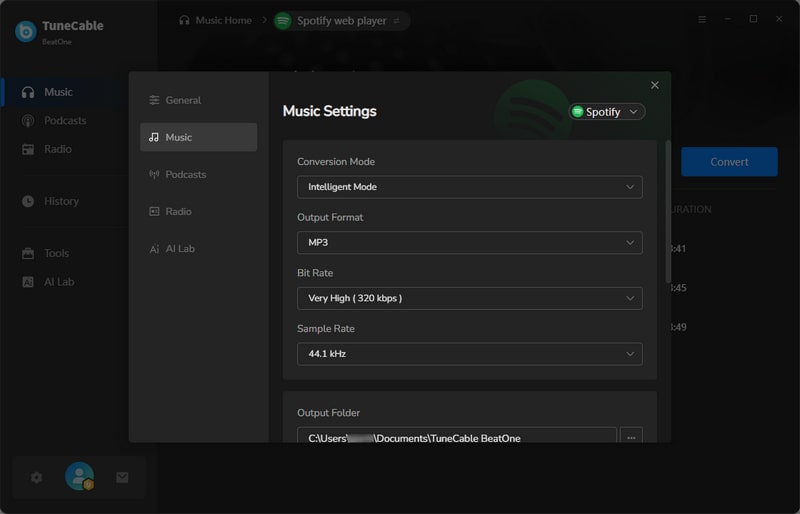Viewport: 800px width, 514px height.
Task: Click swap icon next to Spotify web player
Action: [x=396, y=20]
